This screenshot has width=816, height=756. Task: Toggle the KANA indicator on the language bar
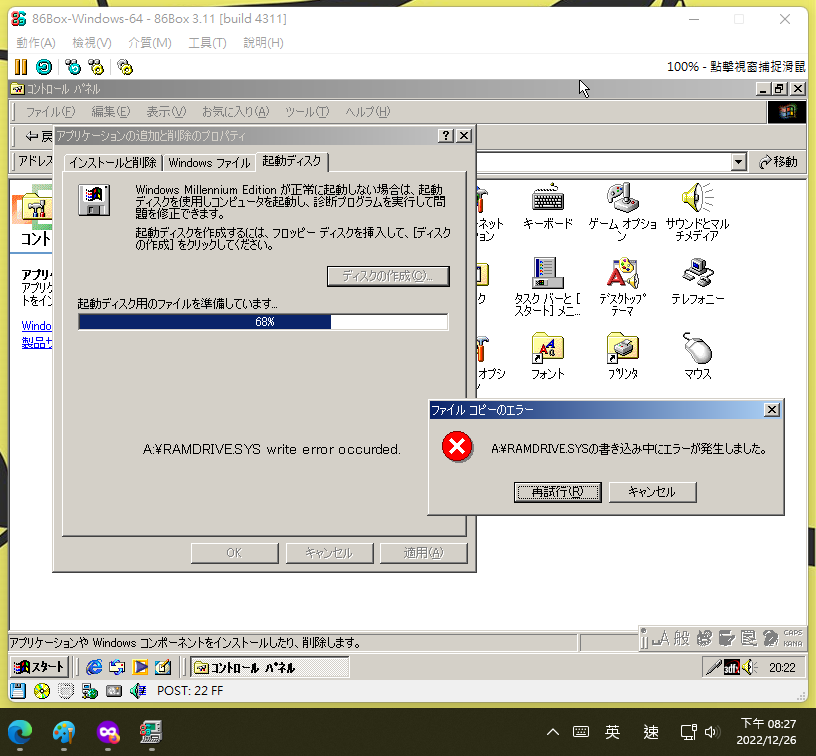tap(792, 643)
